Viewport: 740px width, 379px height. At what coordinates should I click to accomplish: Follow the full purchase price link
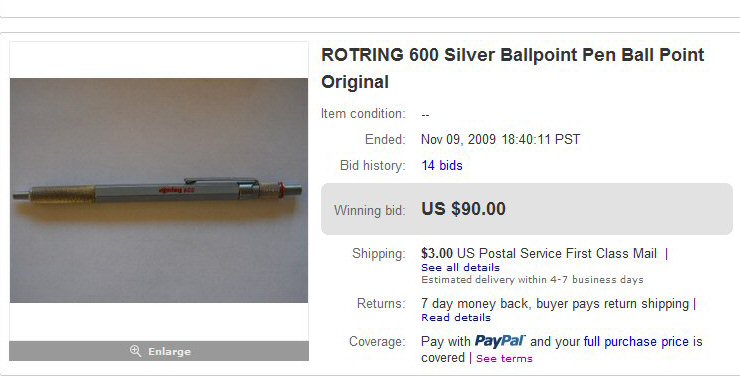[x=636, y=342]
